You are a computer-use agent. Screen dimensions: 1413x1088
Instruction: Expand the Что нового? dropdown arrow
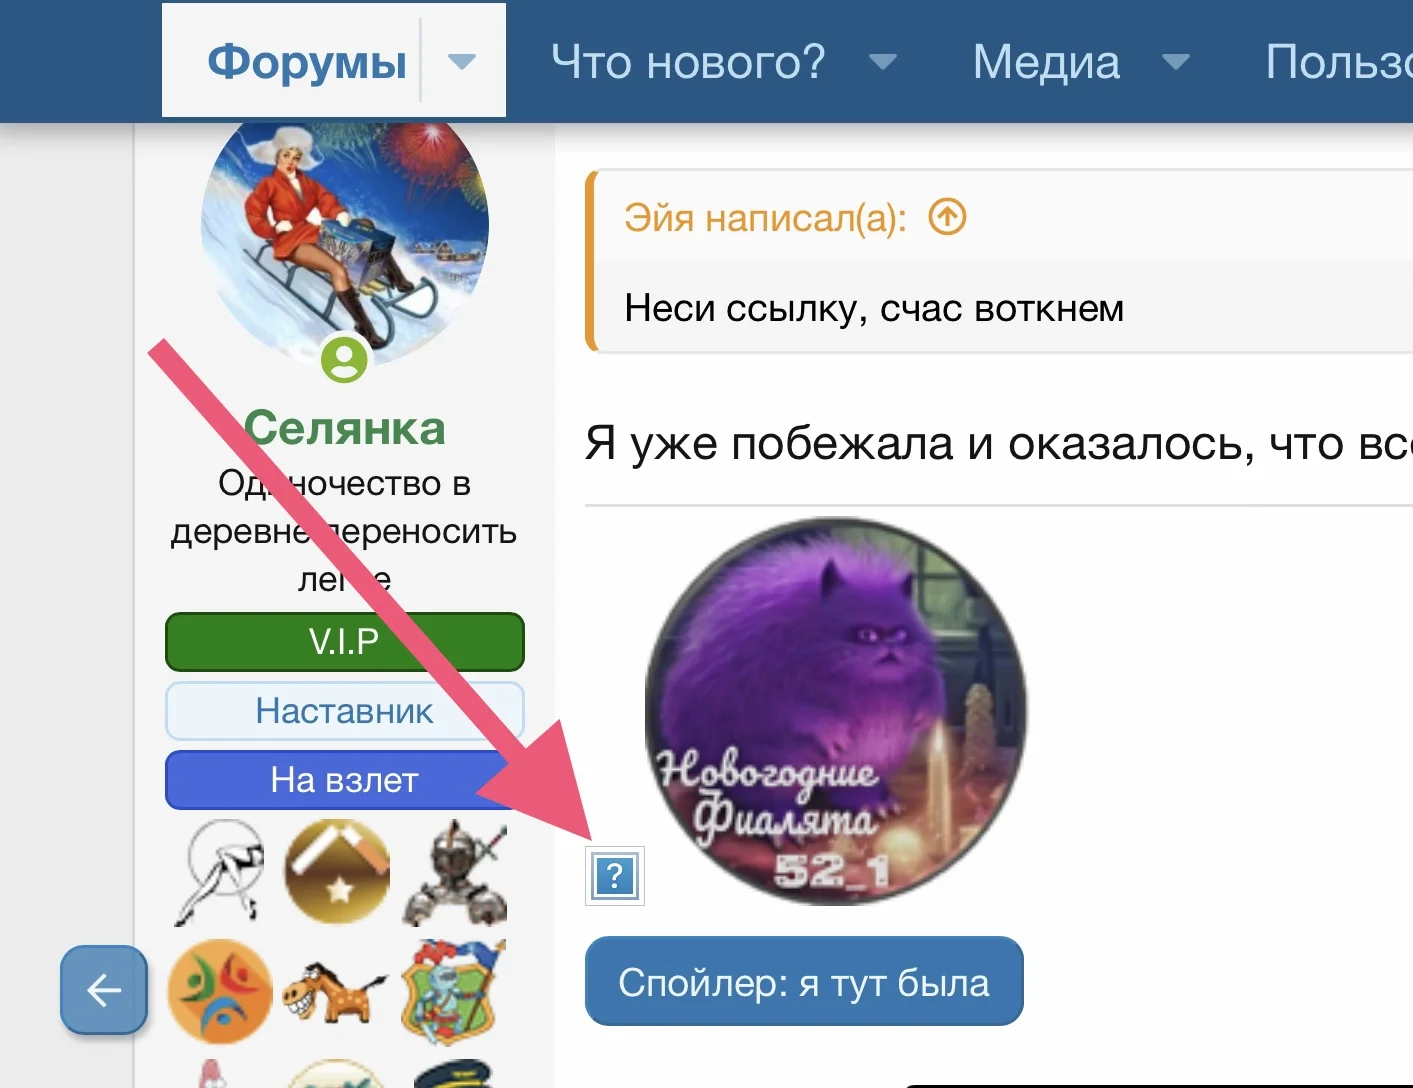click(x=883, y=62)
